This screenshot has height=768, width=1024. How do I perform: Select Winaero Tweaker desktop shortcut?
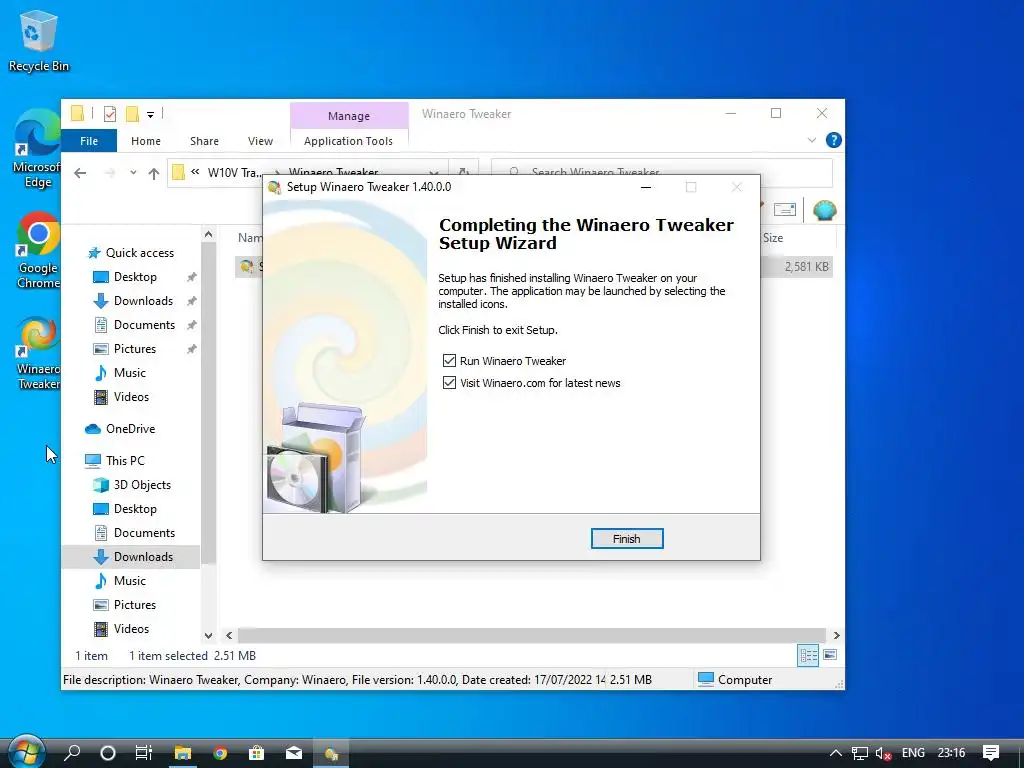pyautogui.click(x=39, y=354)
